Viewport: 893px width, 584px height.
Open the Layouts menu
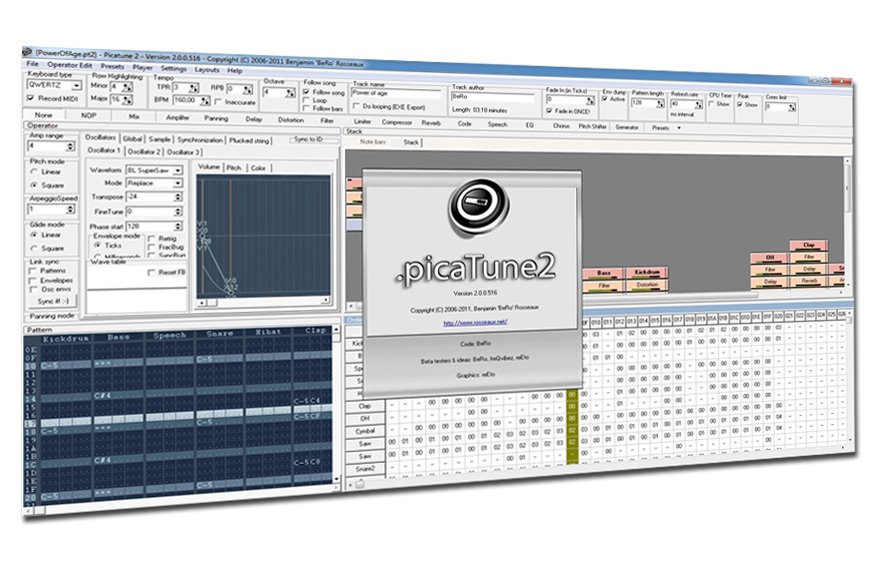coord(207,70)
